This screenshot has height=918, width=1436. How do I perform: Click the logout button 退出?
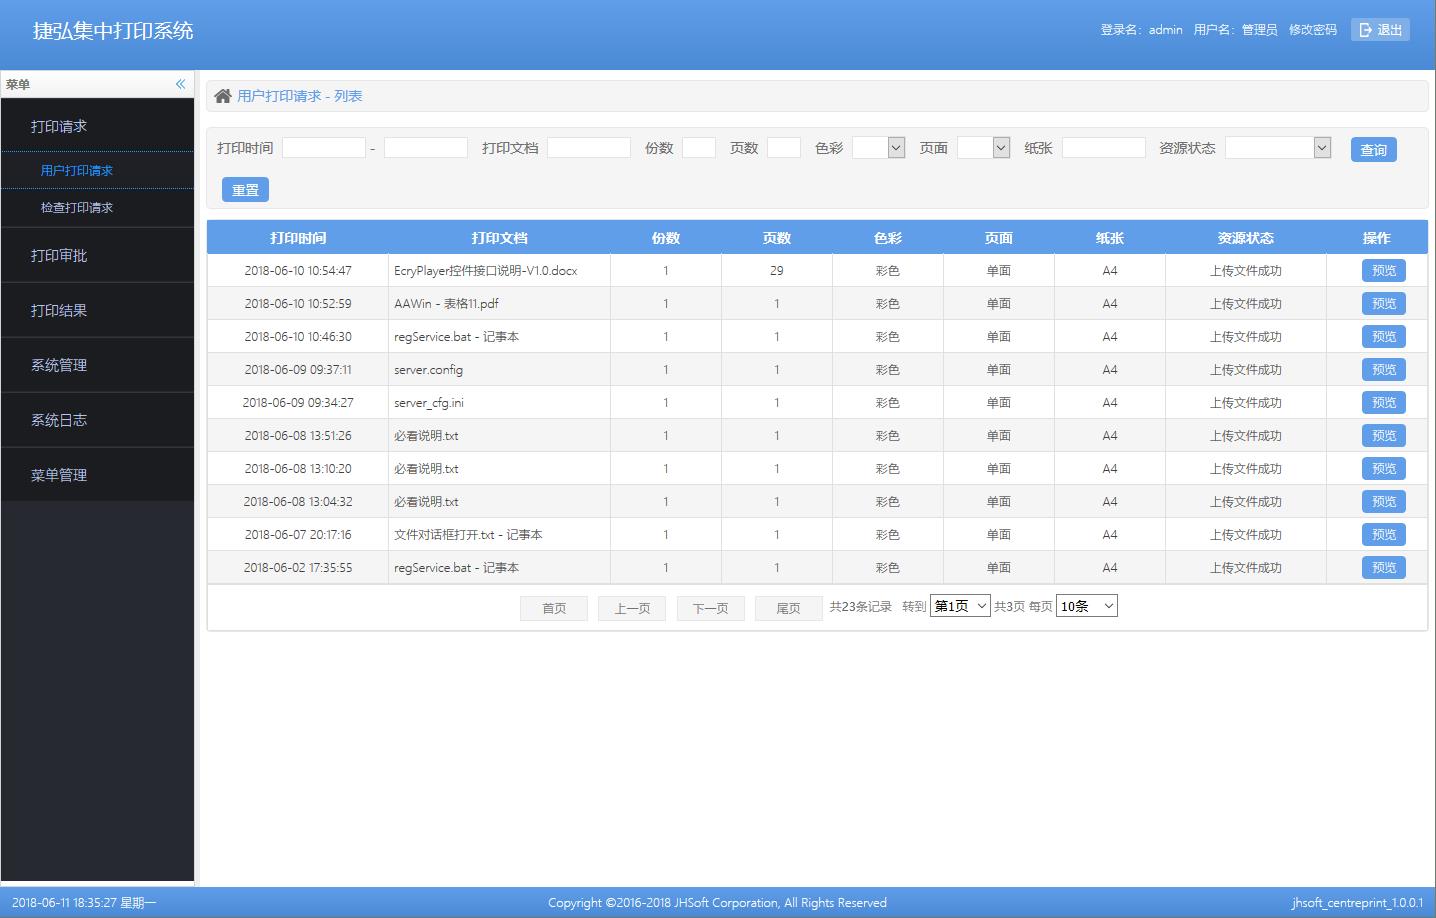pyautogui.click(x=1380, y=30)
